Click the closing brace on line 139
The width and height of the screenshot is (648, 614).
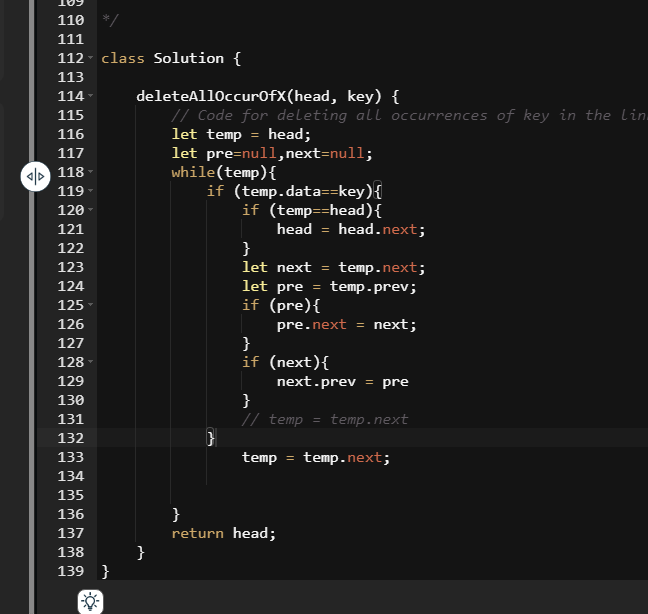[x=105, y=571]
